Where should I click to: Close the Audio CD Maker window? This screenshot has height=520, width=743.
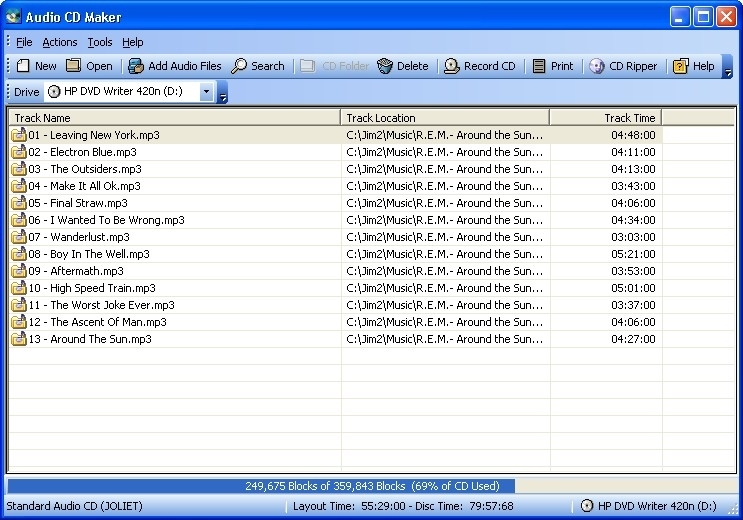[x=726, y=17]
